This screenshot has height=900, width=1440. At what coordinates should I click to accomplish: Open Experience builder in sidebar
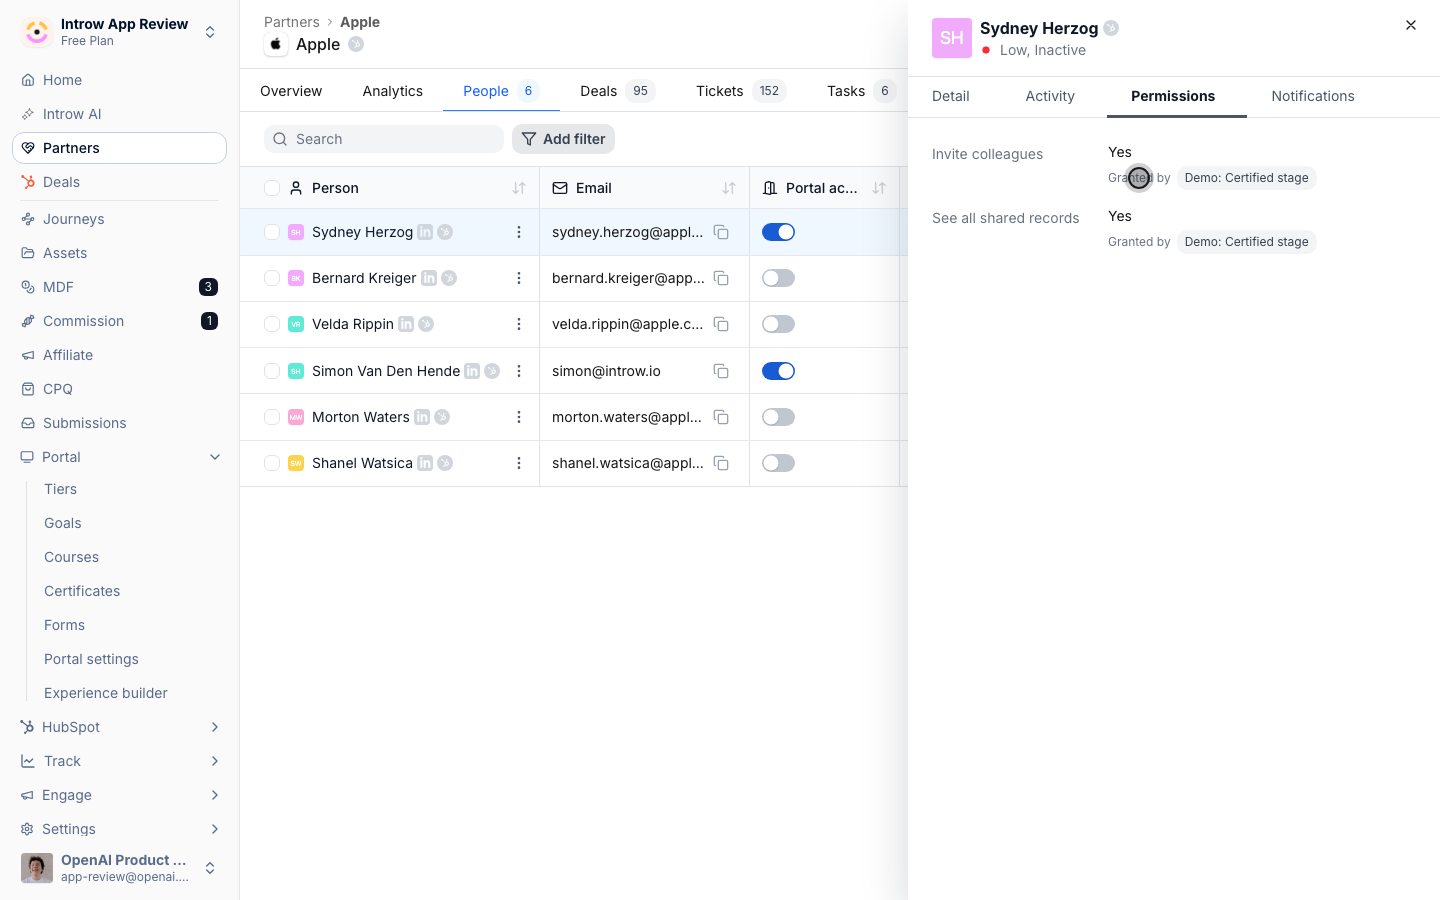click(x=106, y=693)
